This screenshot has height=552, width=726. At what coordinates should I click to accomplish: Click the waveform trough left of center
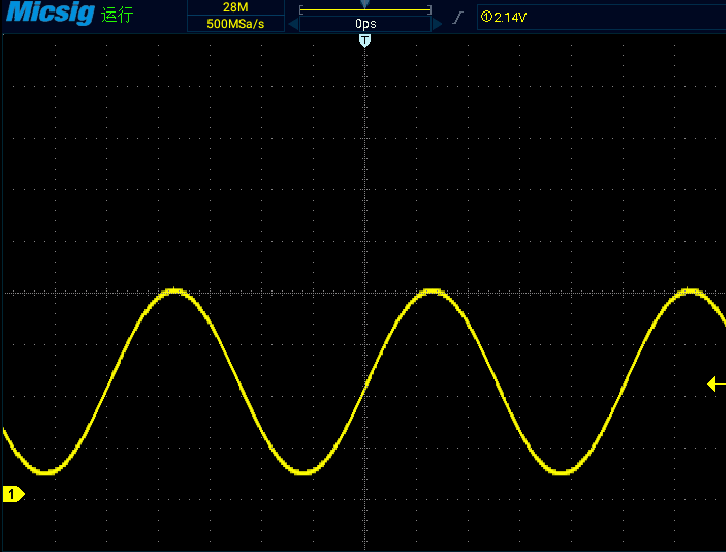(303, 471)
